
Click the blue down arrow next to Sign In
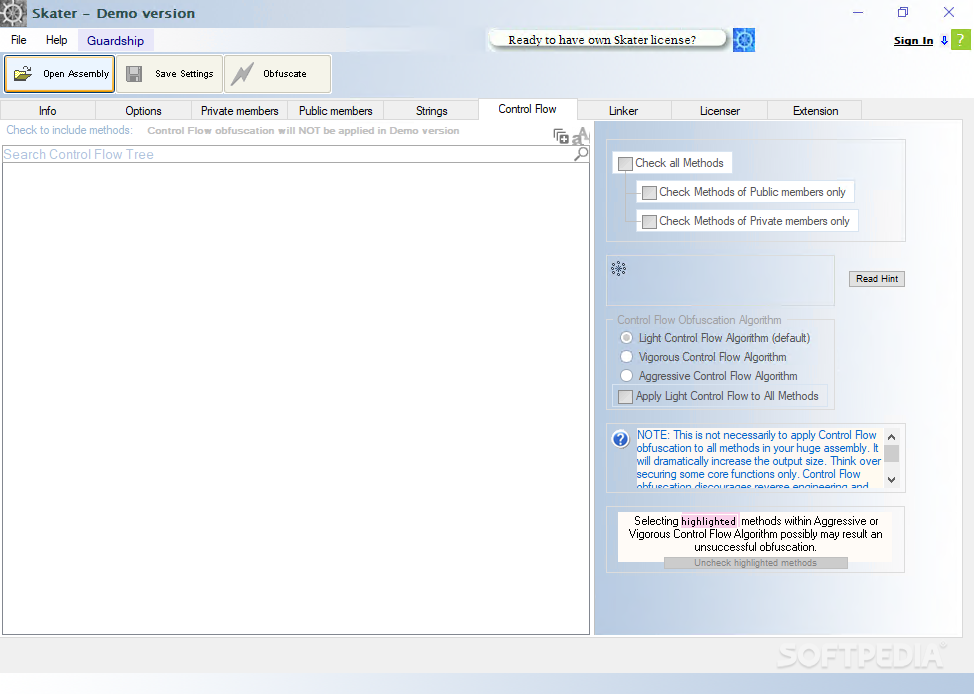tap(944, 40)
